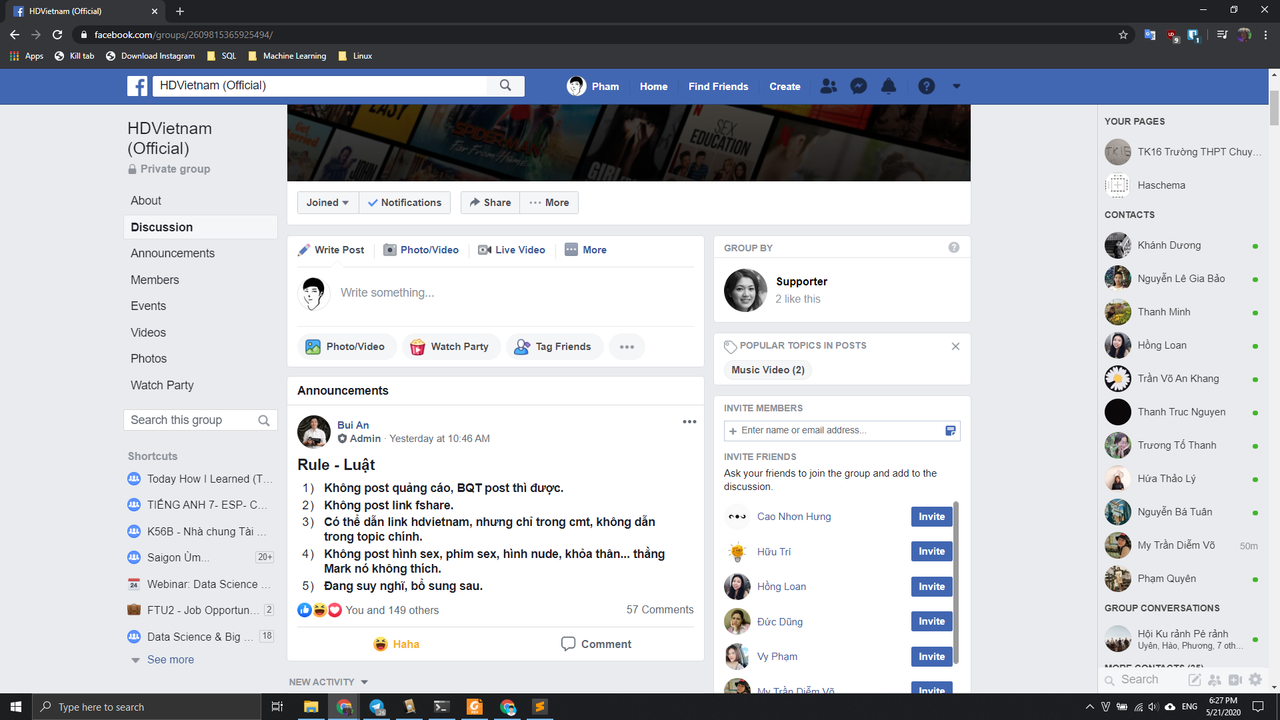Click the Write something text field
Image resolution: width=1280 pixels, height=720 pixels.
coord(515,293)
